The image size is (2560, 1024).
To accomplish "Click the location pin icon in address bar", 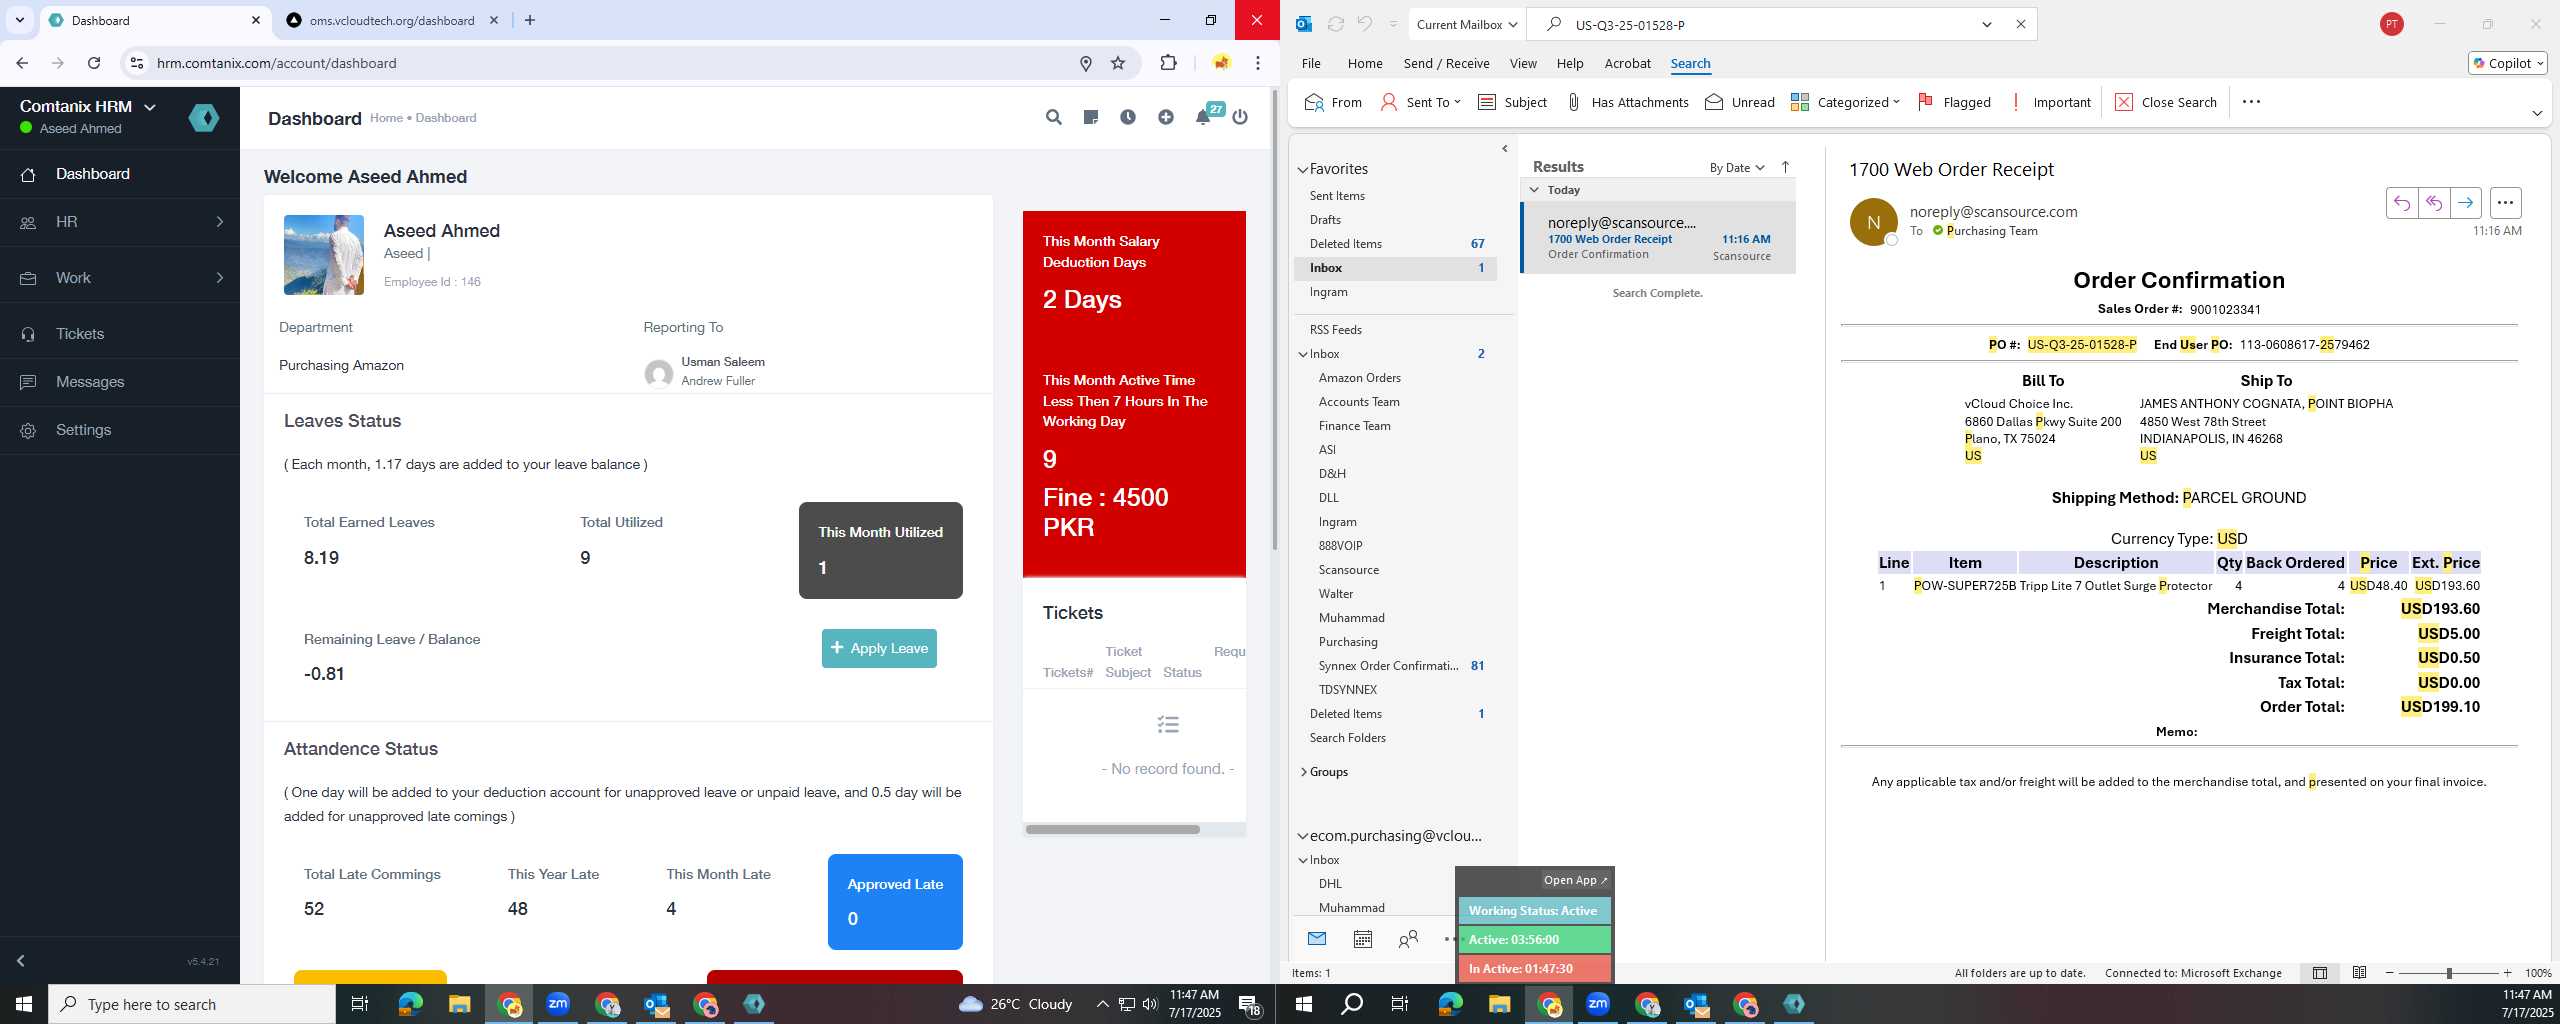I will point(1085,63).
